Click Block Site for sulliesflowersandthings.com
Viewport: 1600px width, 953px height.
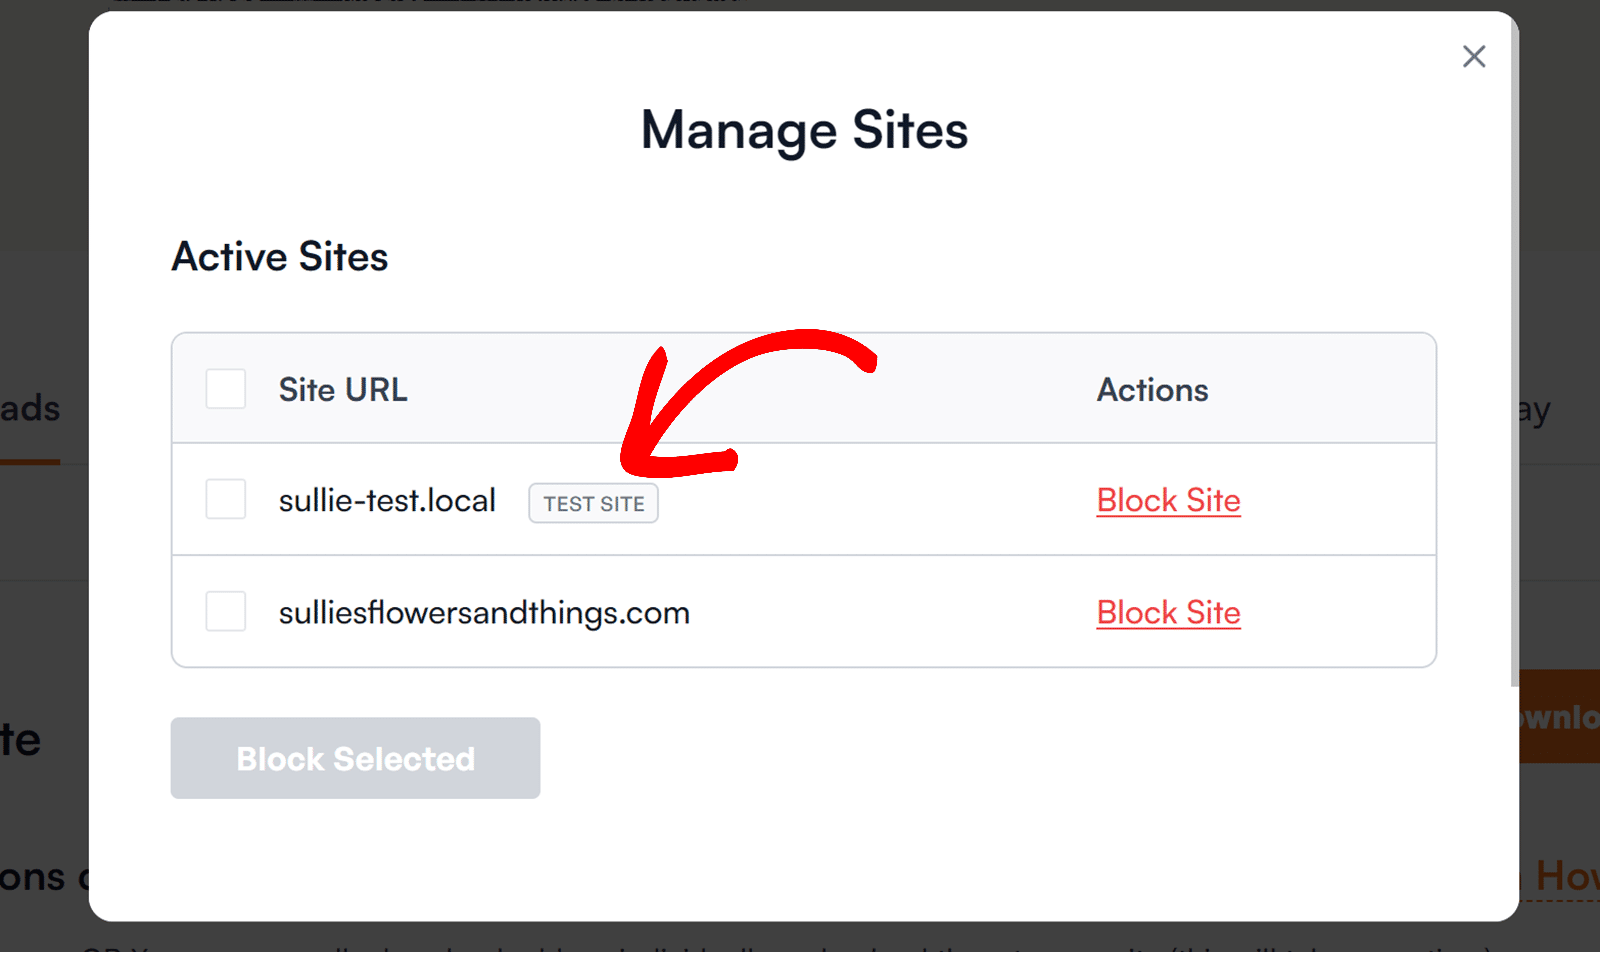(x=1168, y=612)
